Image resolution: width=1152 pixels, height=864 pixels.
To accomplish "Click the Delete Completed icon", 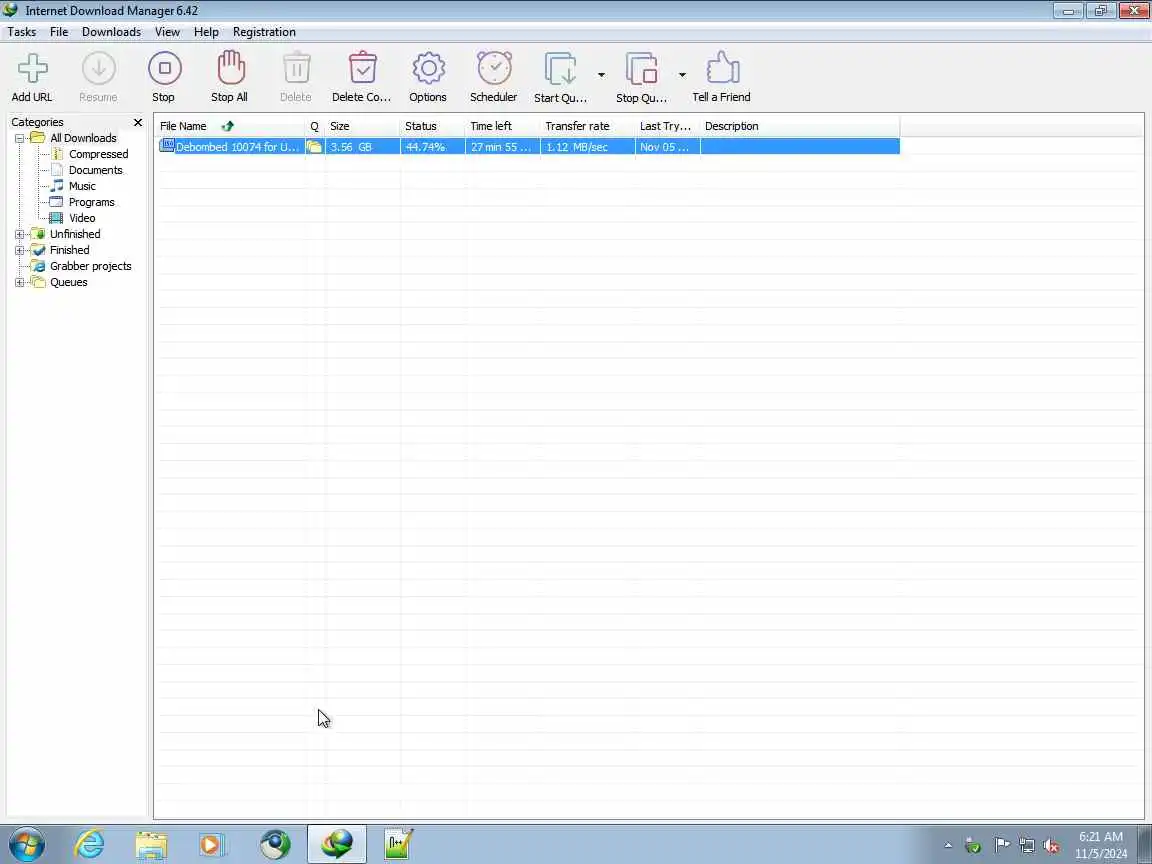I will pyautogui.click(x=362, y=68).
